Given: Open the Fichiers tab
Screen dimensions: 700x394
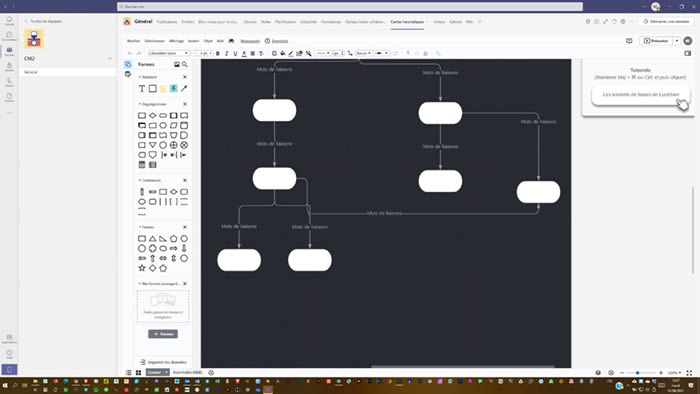Looking at the screenshot, I should [188, 22].
